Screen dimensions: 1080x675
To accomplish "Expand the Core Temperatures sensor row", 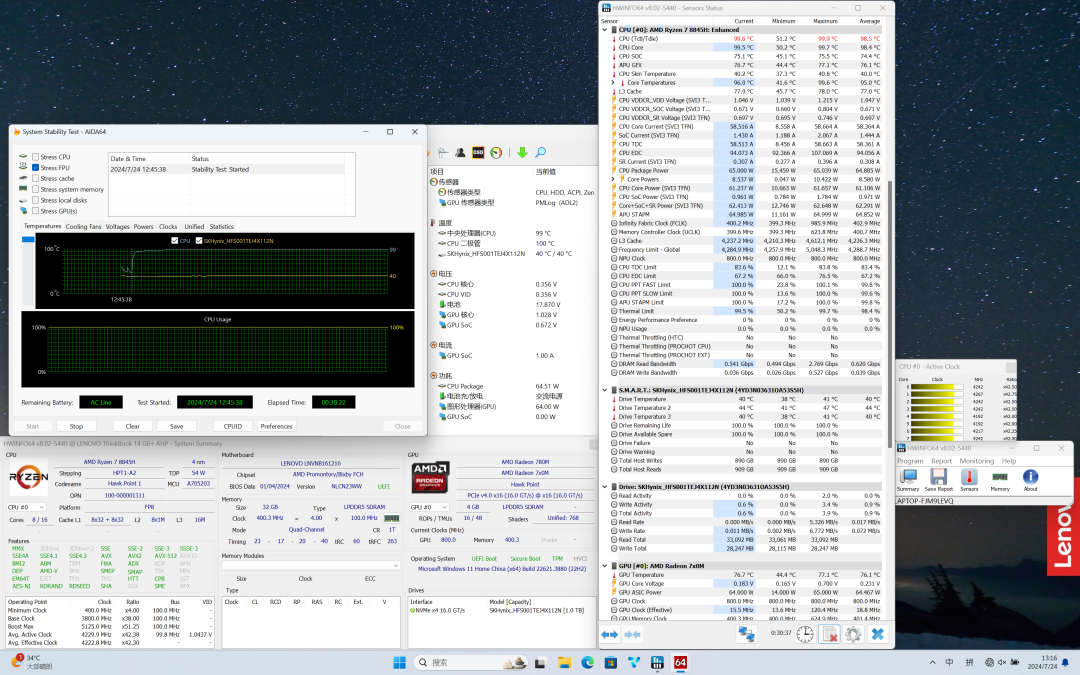I will (x=613, y=82).
